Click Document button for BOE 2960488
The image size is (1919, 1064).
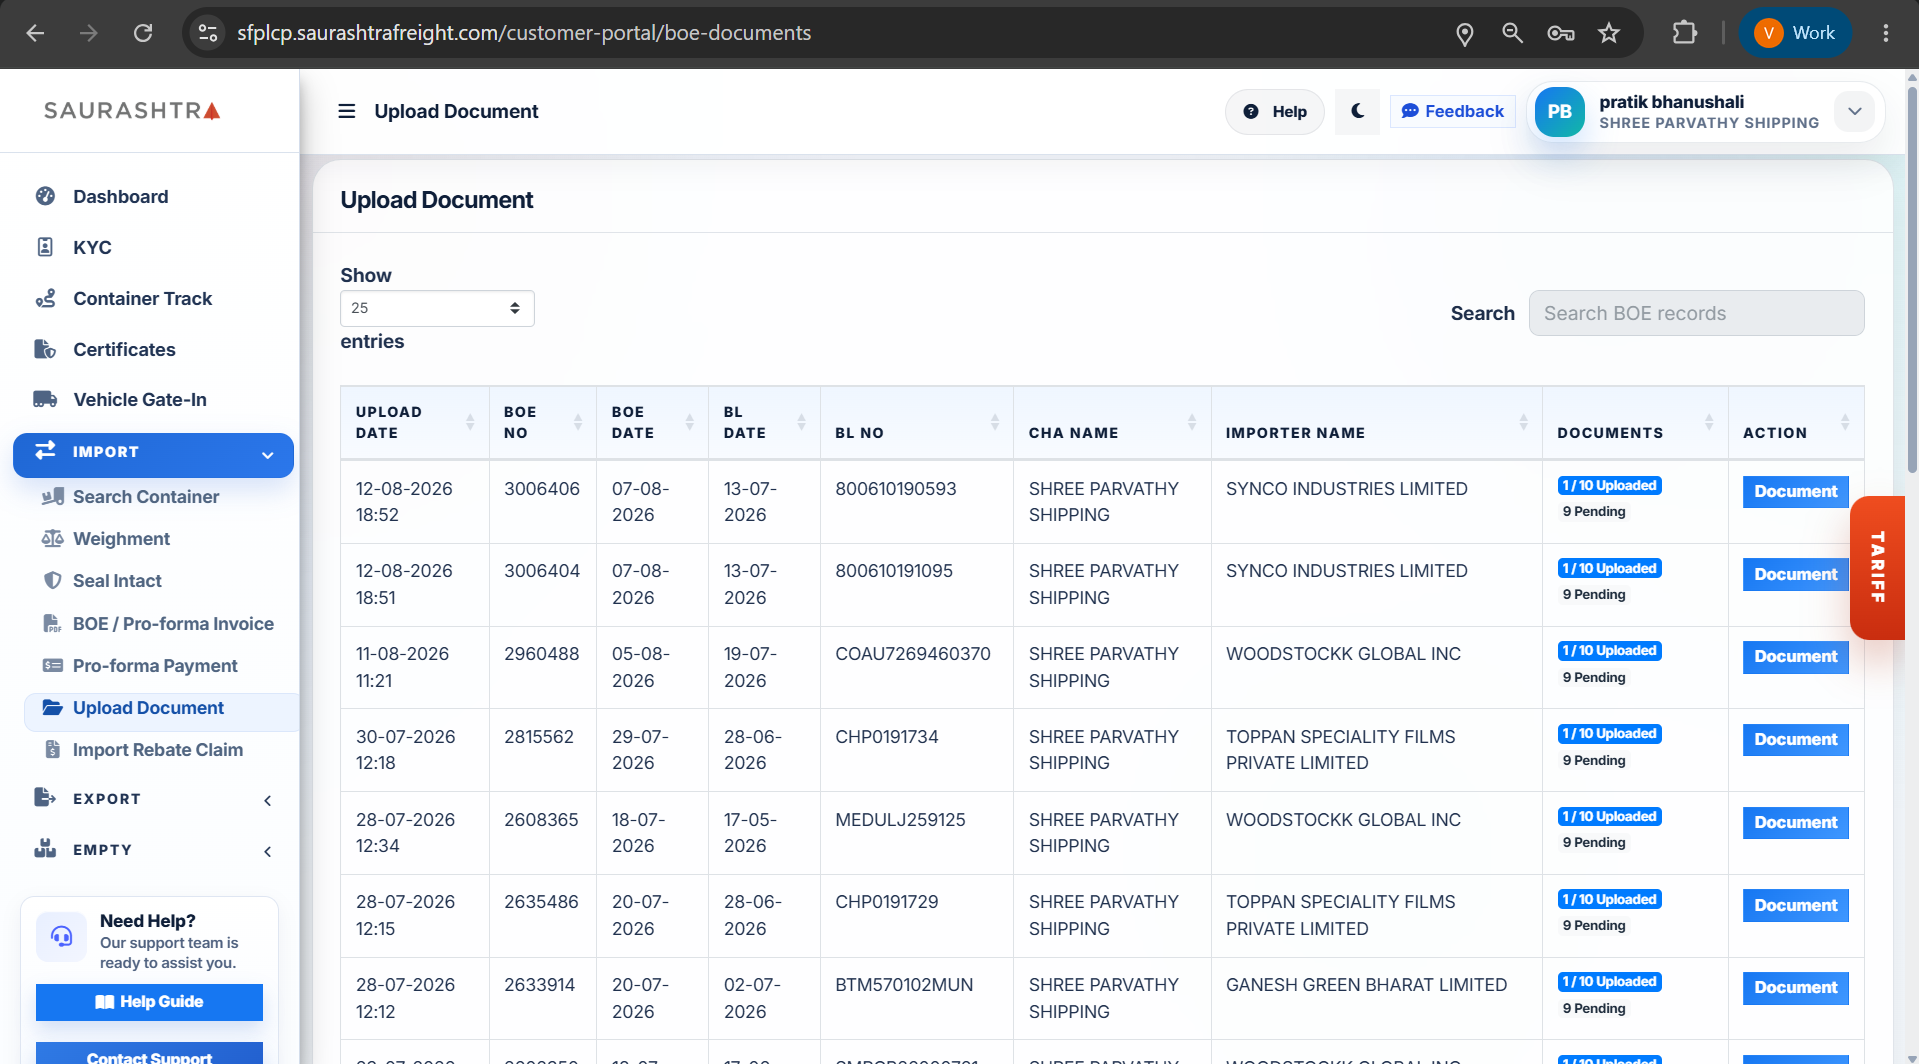[1796, 657]
